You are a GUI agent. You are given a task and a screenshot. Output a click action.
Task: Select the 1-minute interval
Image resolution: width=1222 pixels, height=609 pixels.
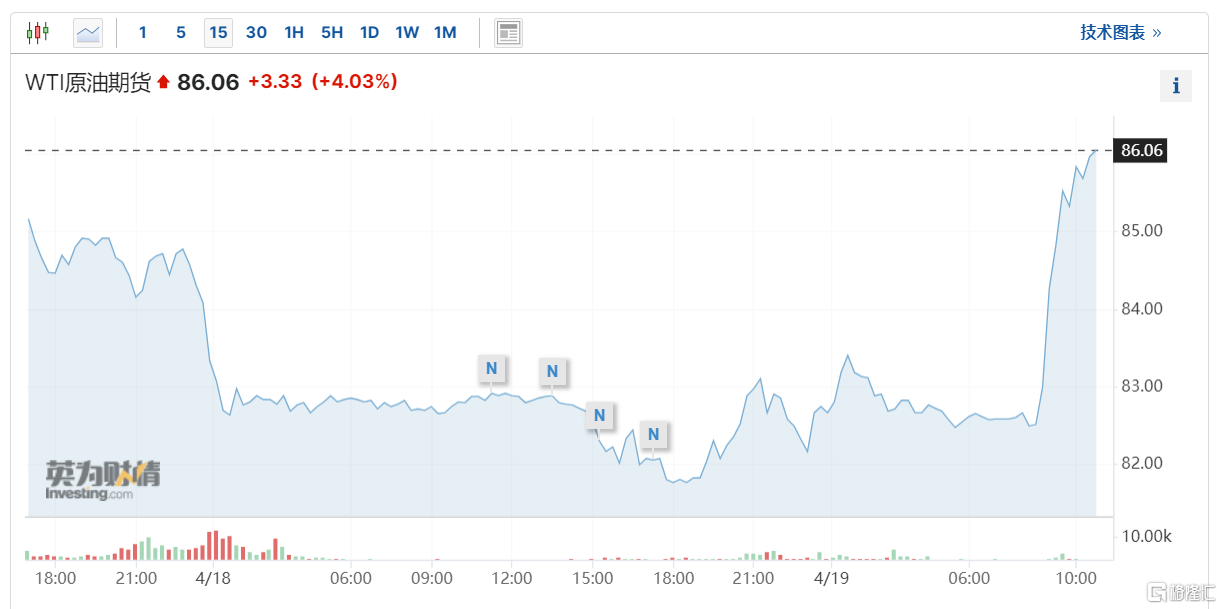pos(143,33)
